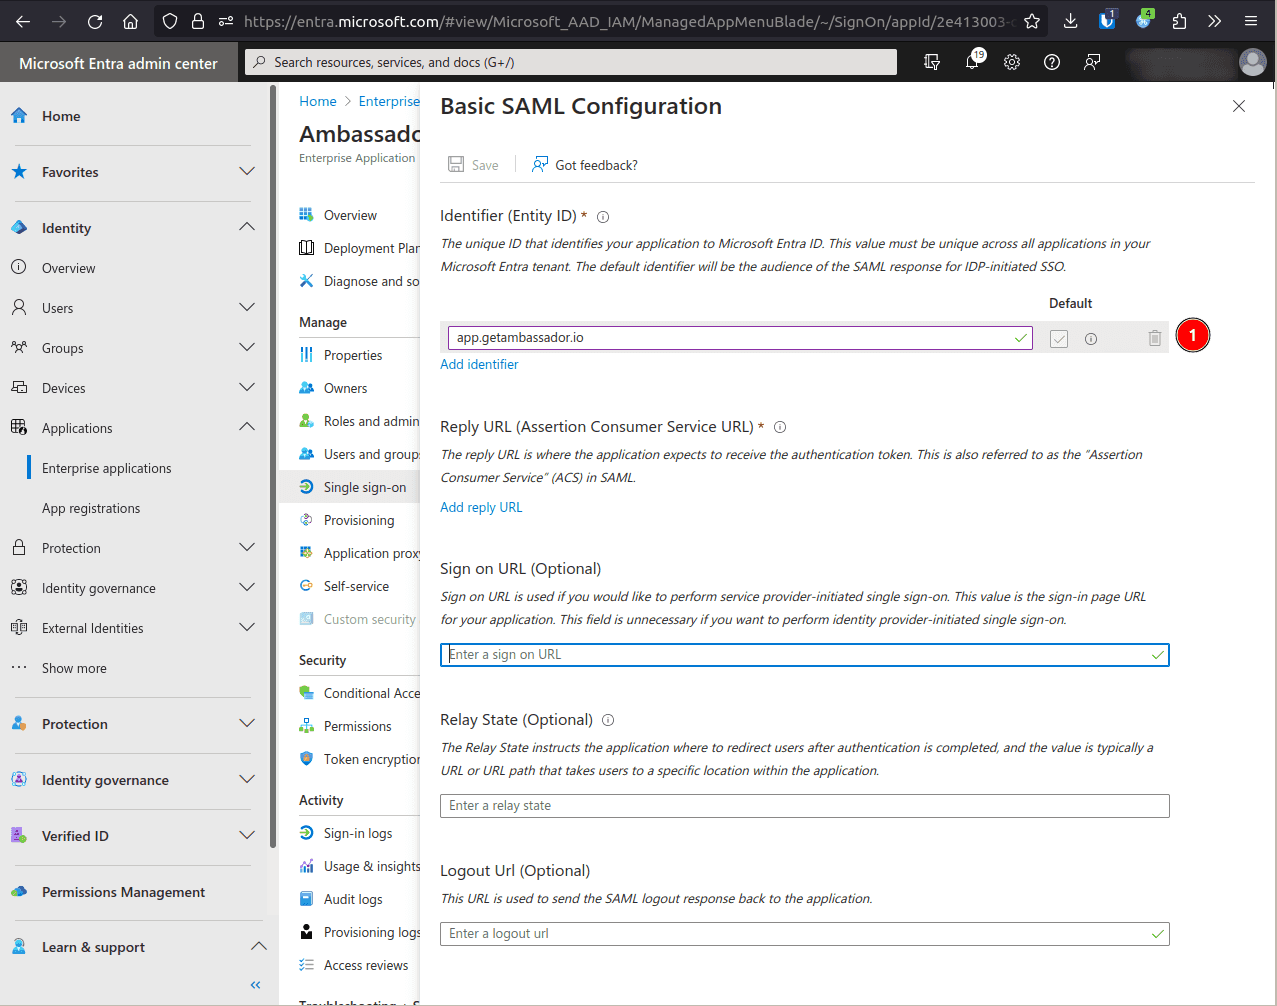Viewport: 1277px width, 1006px height.
Task: Expand the Verified ID section
Action: (x=247, y=836)
